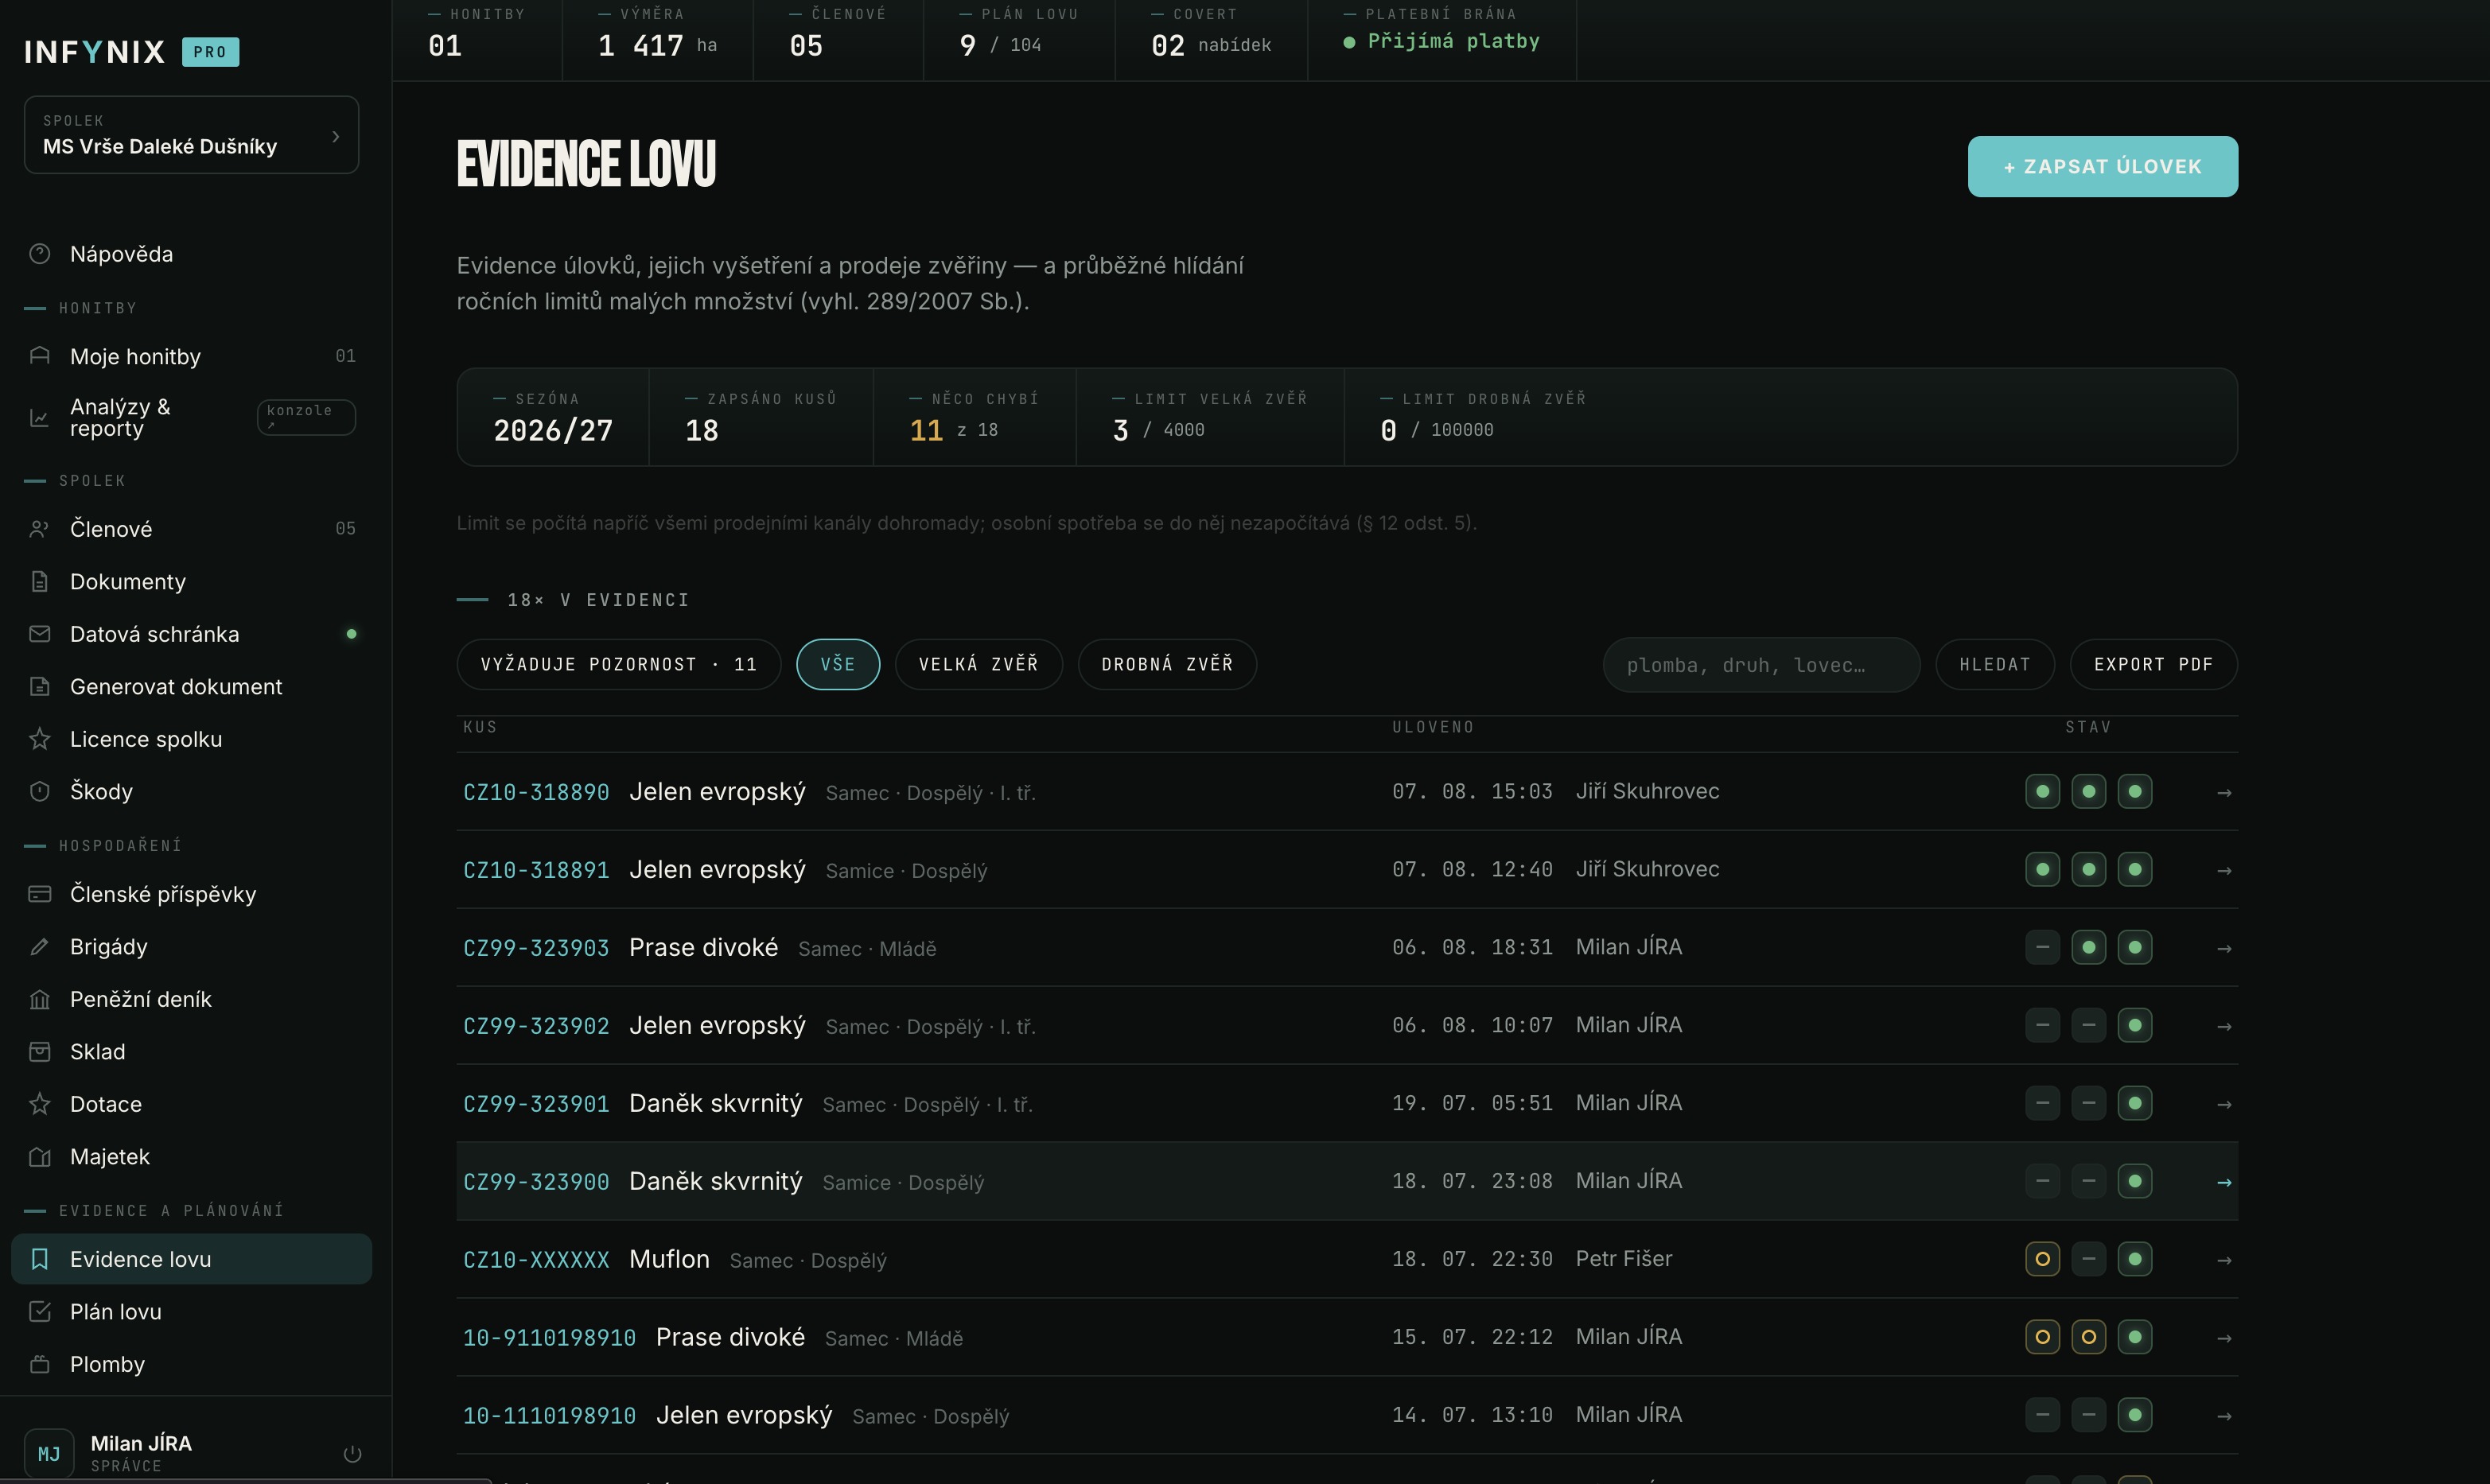Screen dimensions: 2490x1484
Task: Open the Dokumenty file icon
Action: coord(39,581)
